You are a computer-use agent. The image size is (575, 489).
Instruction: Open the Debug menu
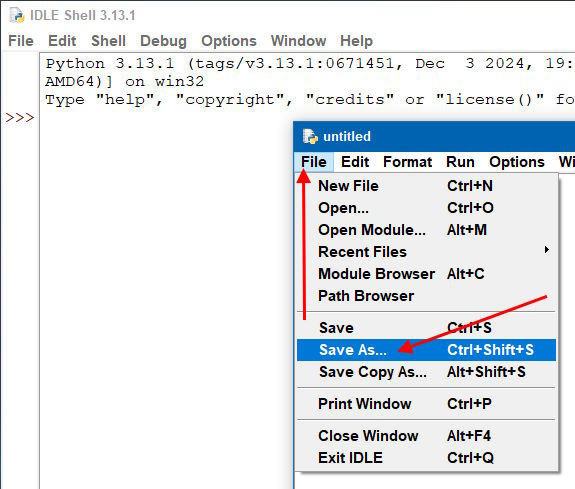(164, 41)
